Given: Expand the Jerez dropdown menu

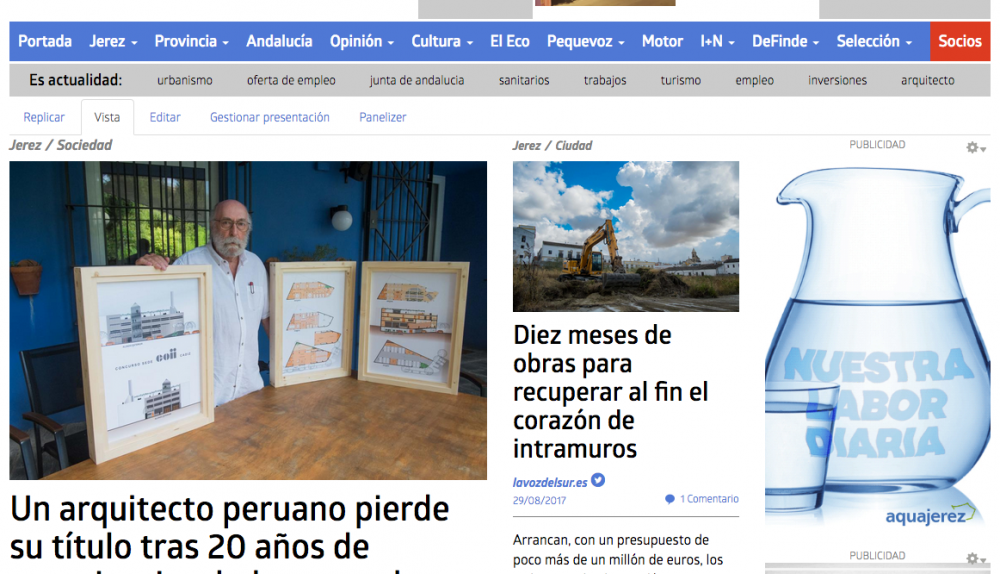Looking at the screenshot, I should [113, 41].
